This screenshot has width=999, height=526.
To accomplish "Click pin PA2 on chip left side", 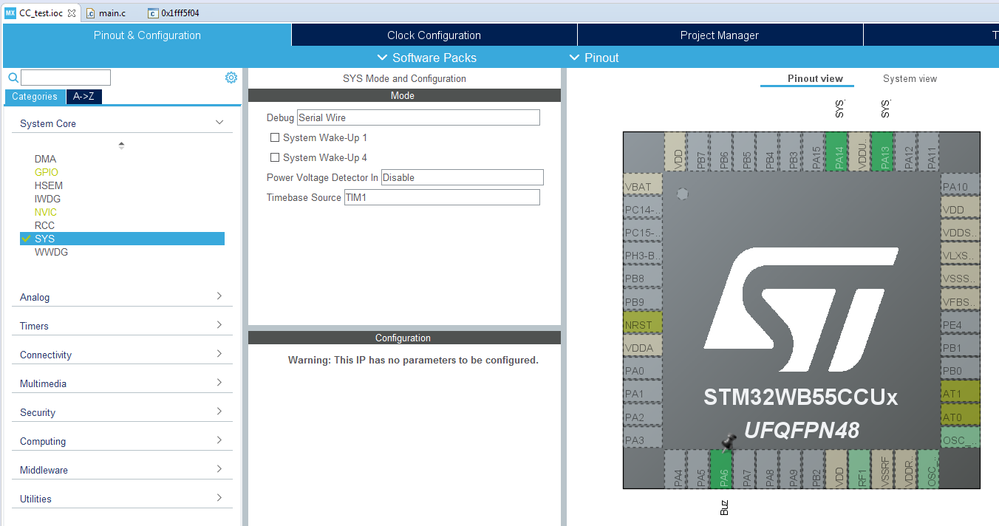I will click(x=643, y=416).
